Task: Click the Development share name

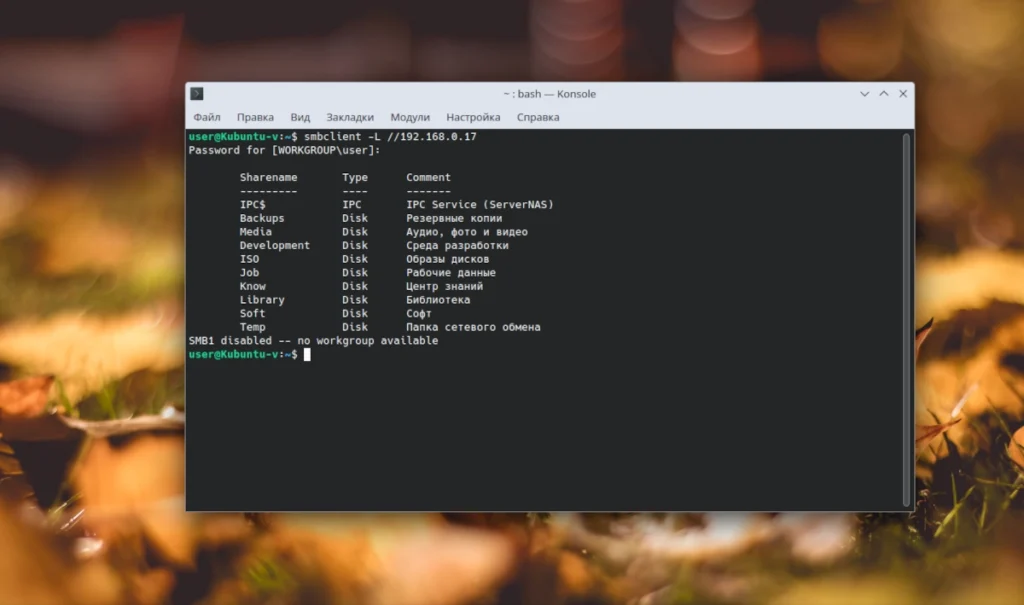Action: [x=275, y=246]
